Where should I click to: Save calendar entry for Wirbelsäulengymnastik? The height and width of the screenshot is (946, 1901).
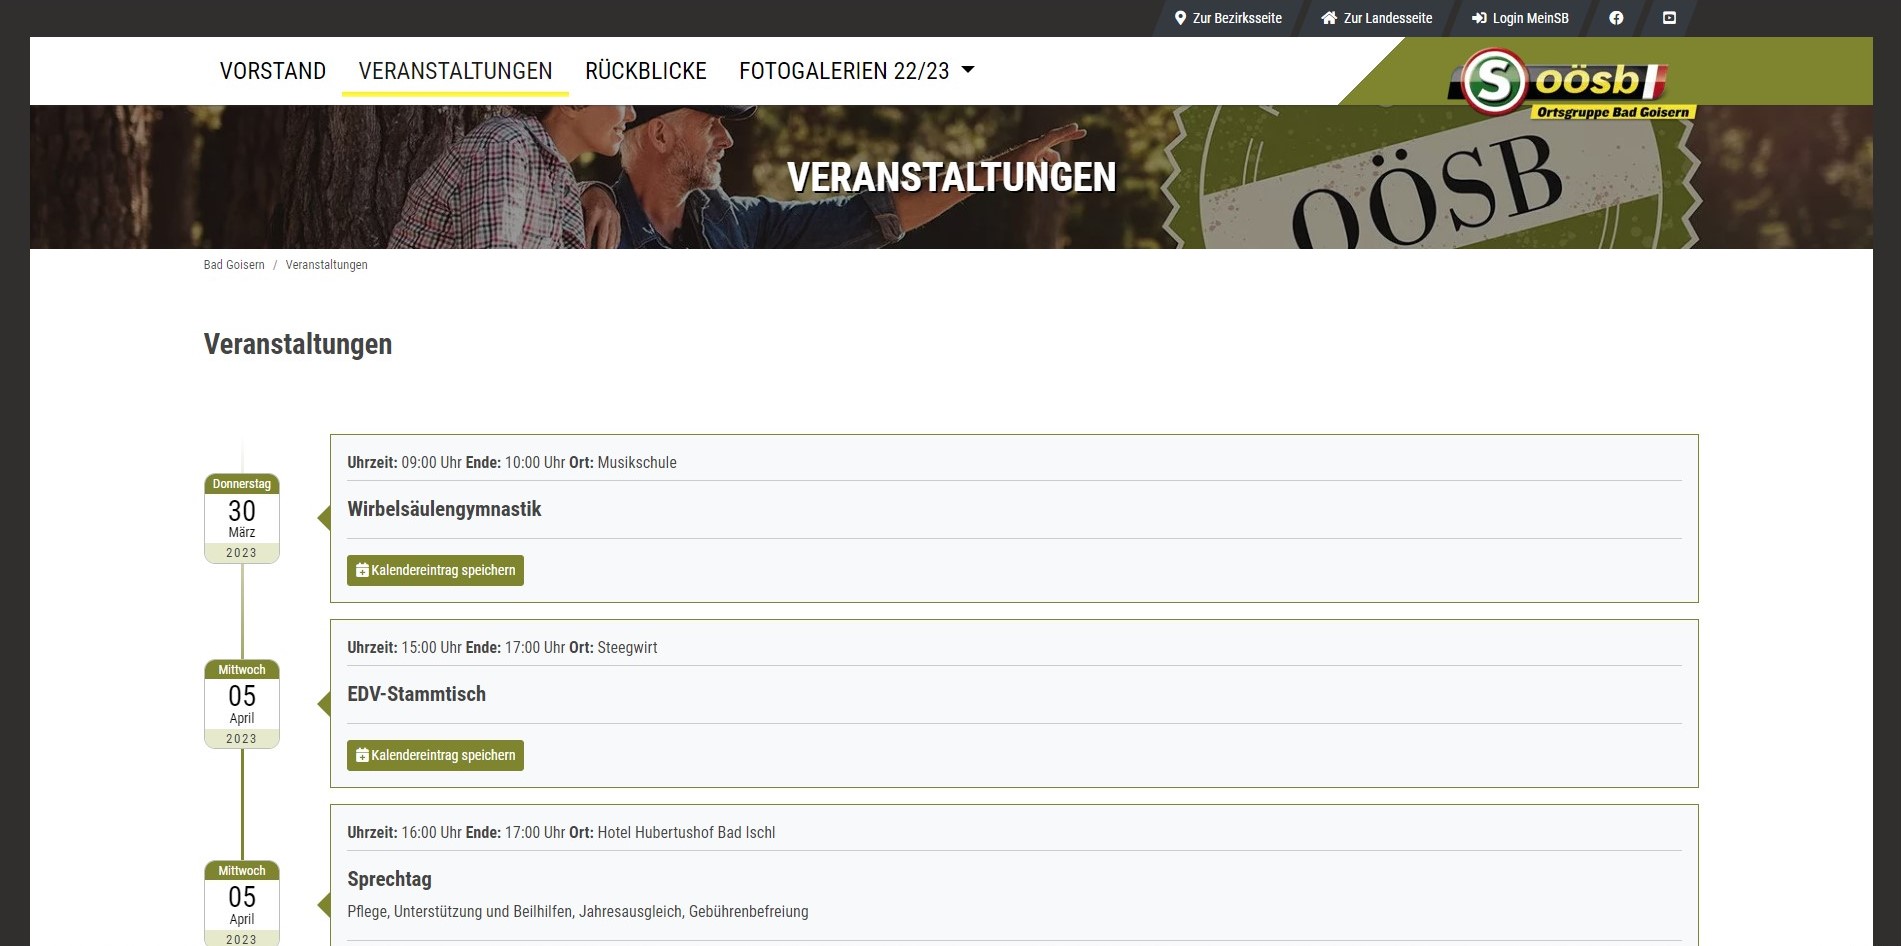[x=435, y=570]
